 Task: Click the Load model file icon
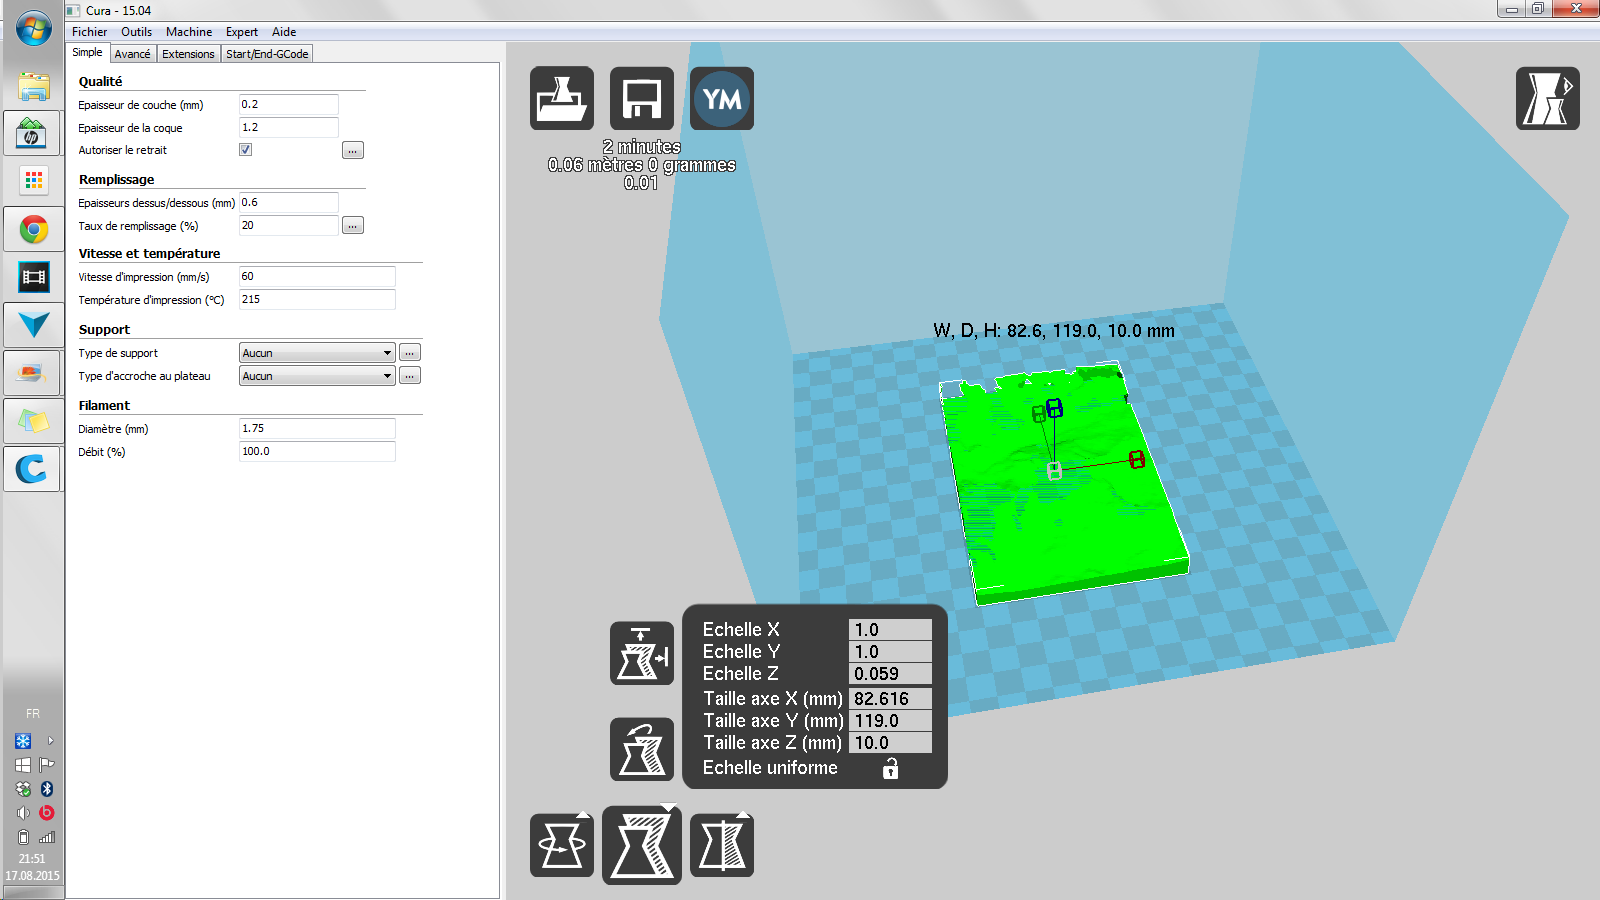[x=562, y=98]
